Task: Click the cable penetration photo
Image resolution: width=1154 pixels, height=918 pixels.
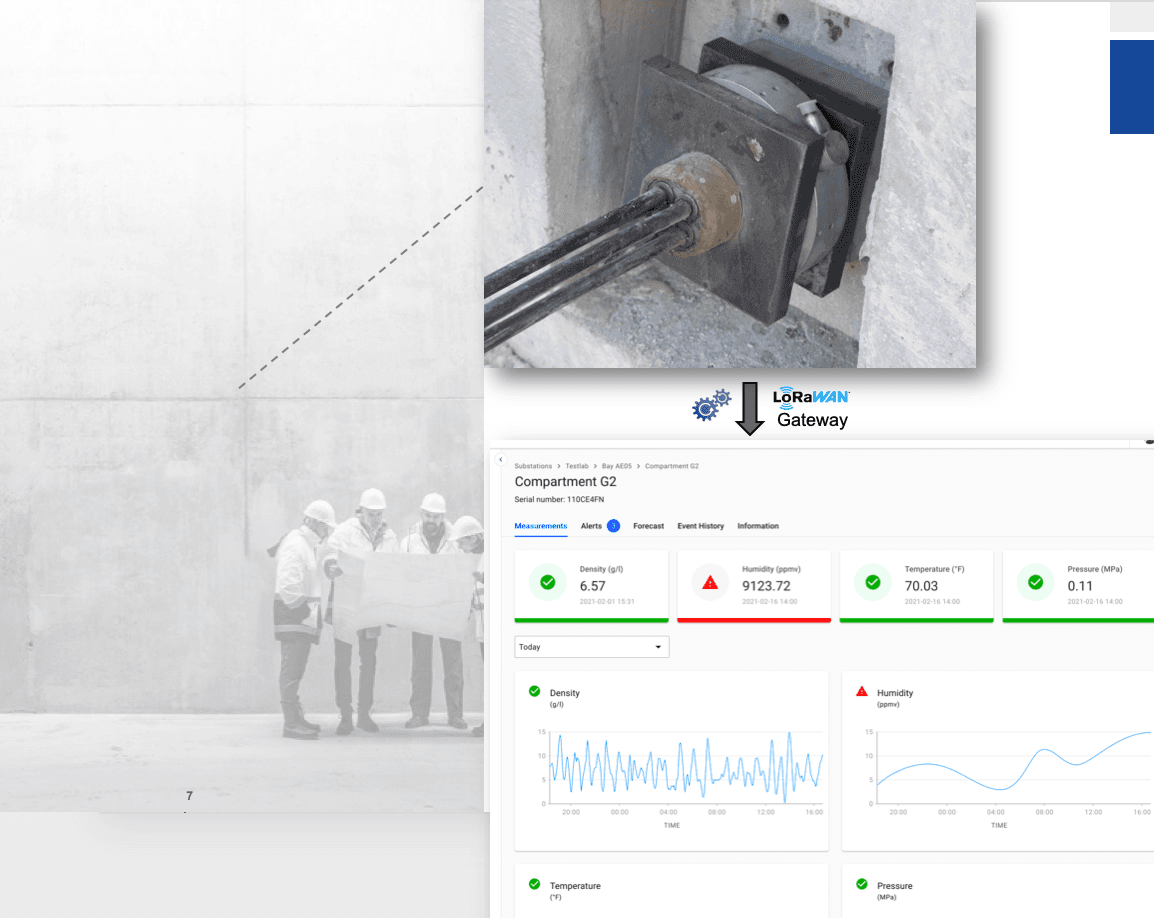Action: coord(730,184)
